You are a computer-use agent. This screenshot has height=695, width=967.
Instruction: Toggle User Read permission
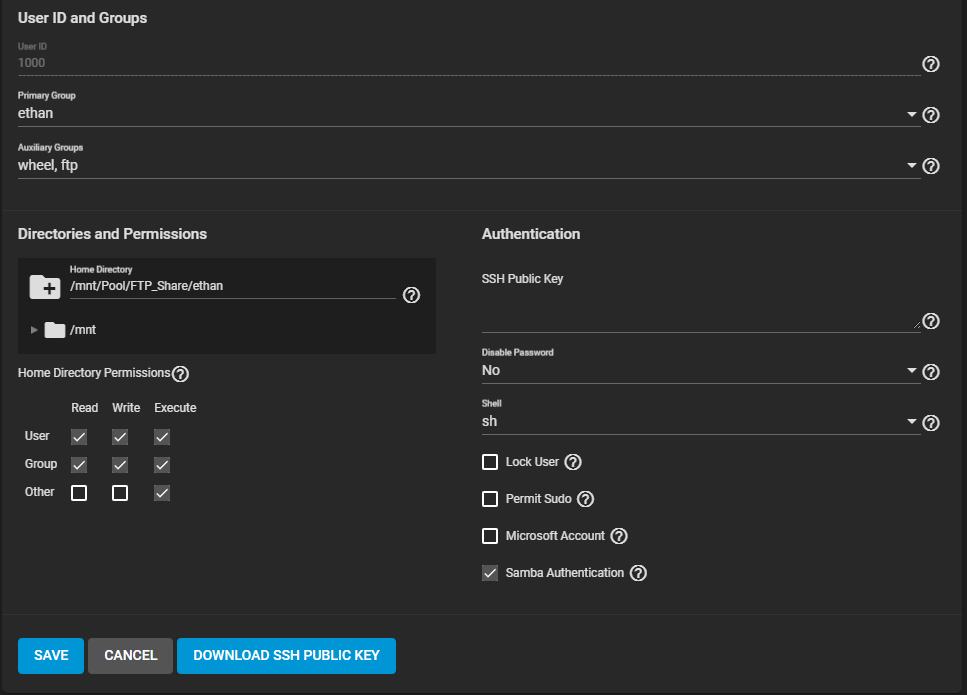tap(79, 437)
